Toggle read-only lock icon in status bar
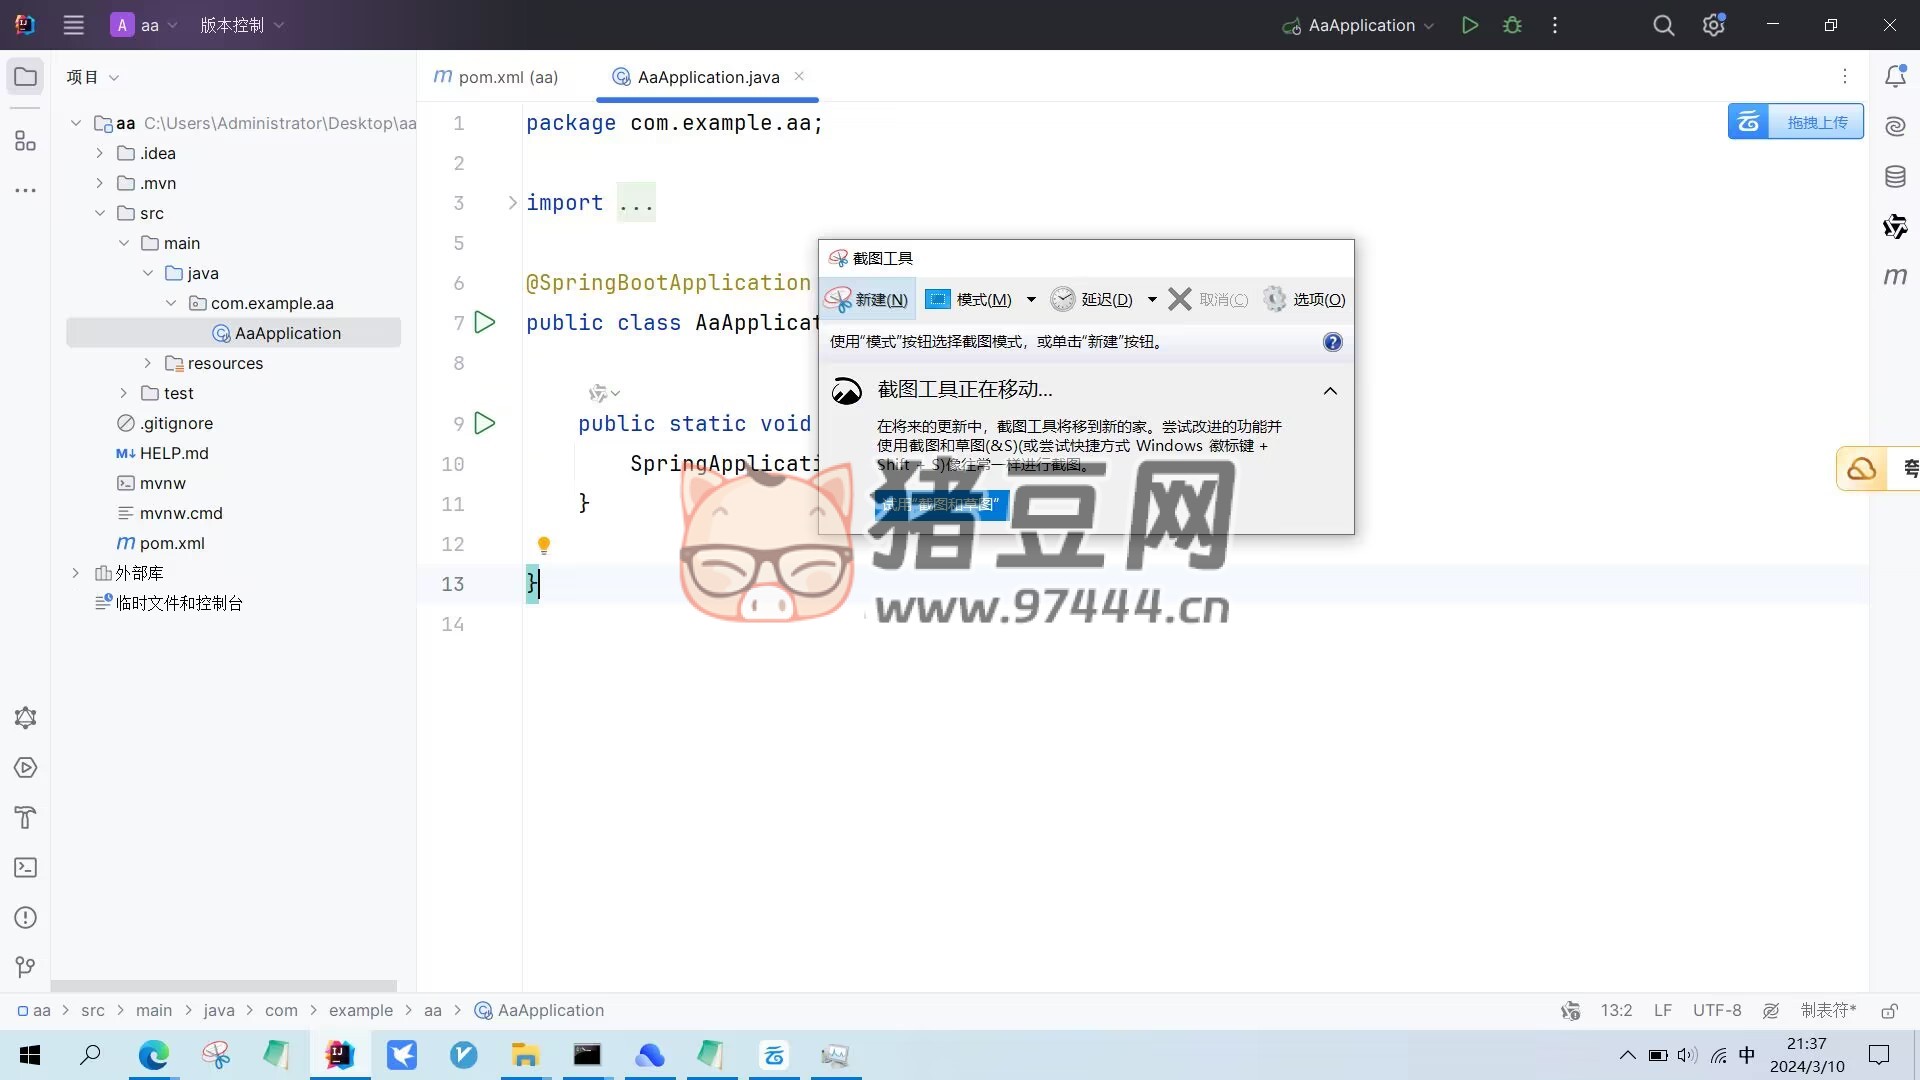The image size is (1920, 1080). [1889, 1011]
